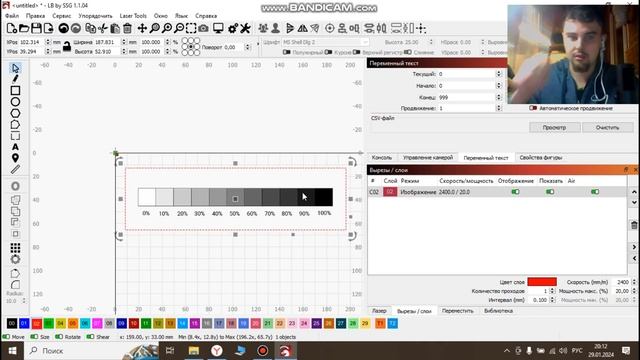Screen dimensions: 640x360
Task: Toggle the Move option in status bar
Action: coord(6,337)
